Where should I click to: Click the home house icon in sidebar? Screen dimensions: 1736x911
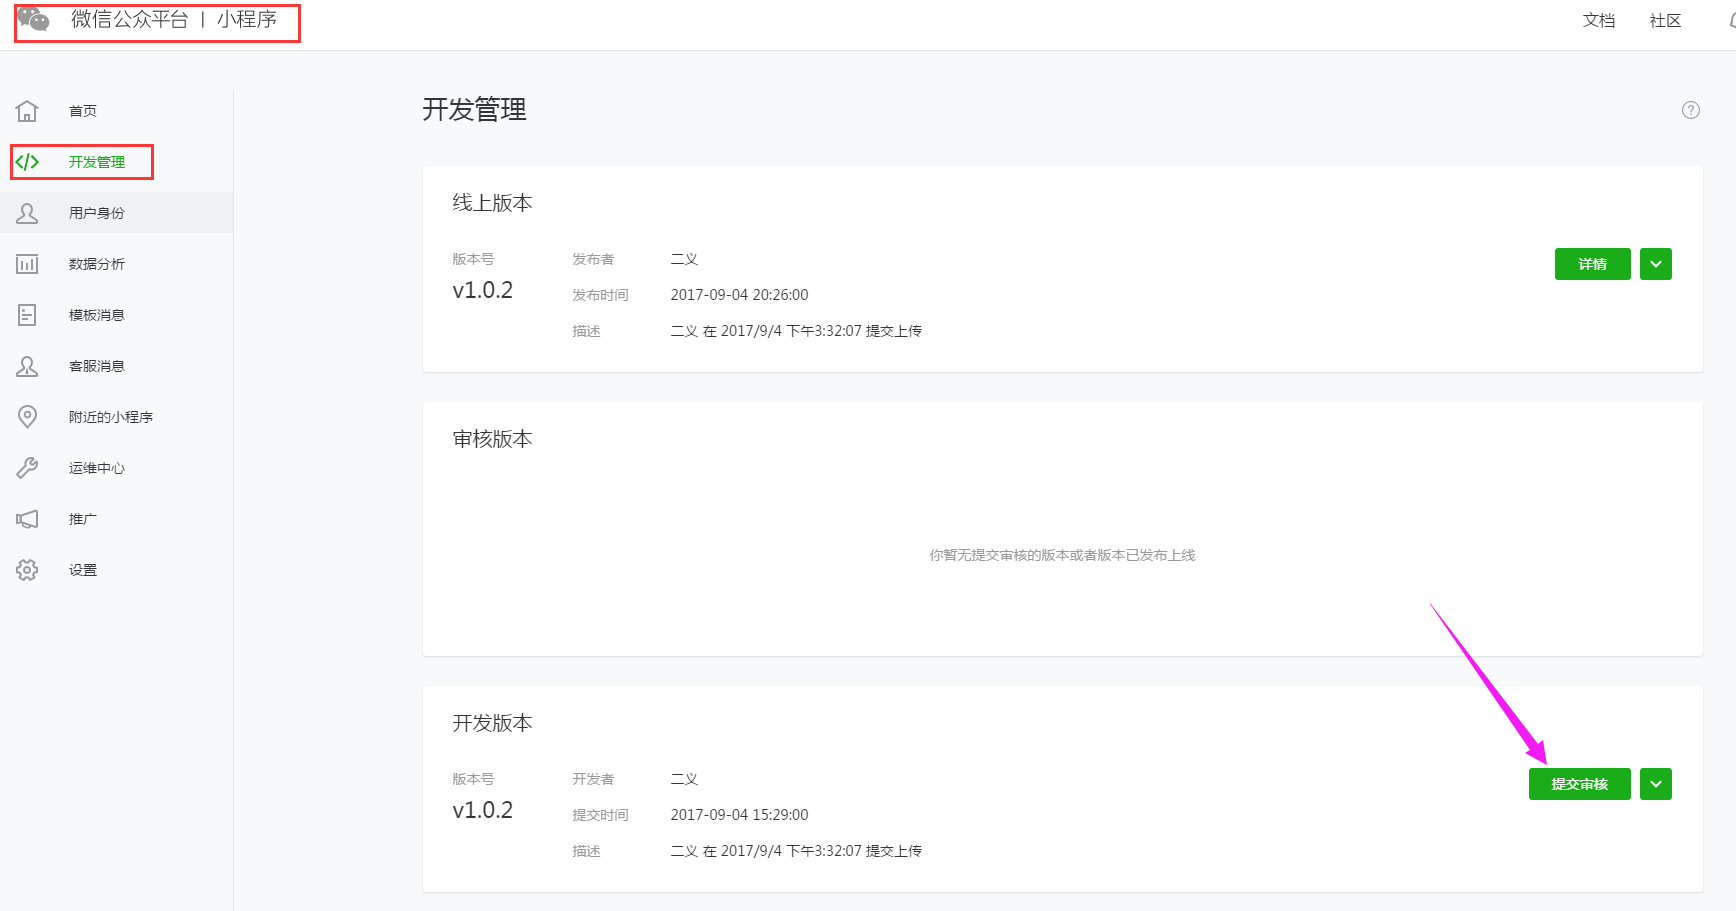27,111
